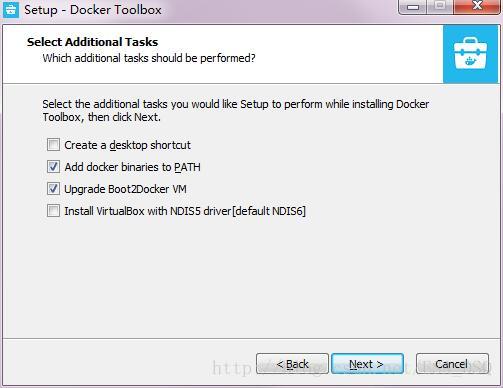Proceed by clicking the Next button
This screenshot has height=388, width=503.
click(367, 364)
